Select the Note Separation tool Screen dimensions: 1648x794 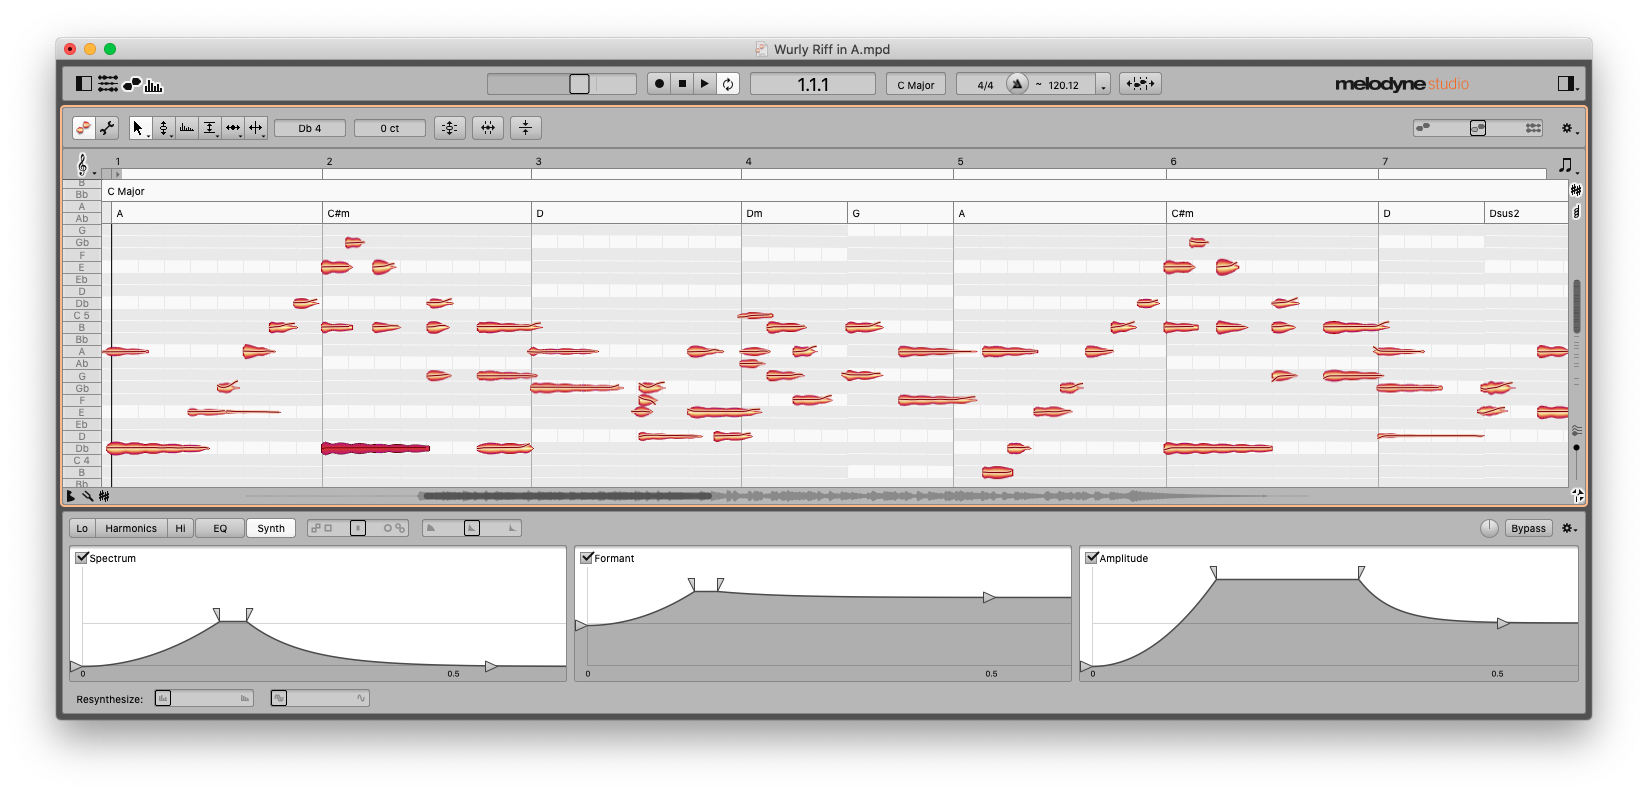[256, 128]
